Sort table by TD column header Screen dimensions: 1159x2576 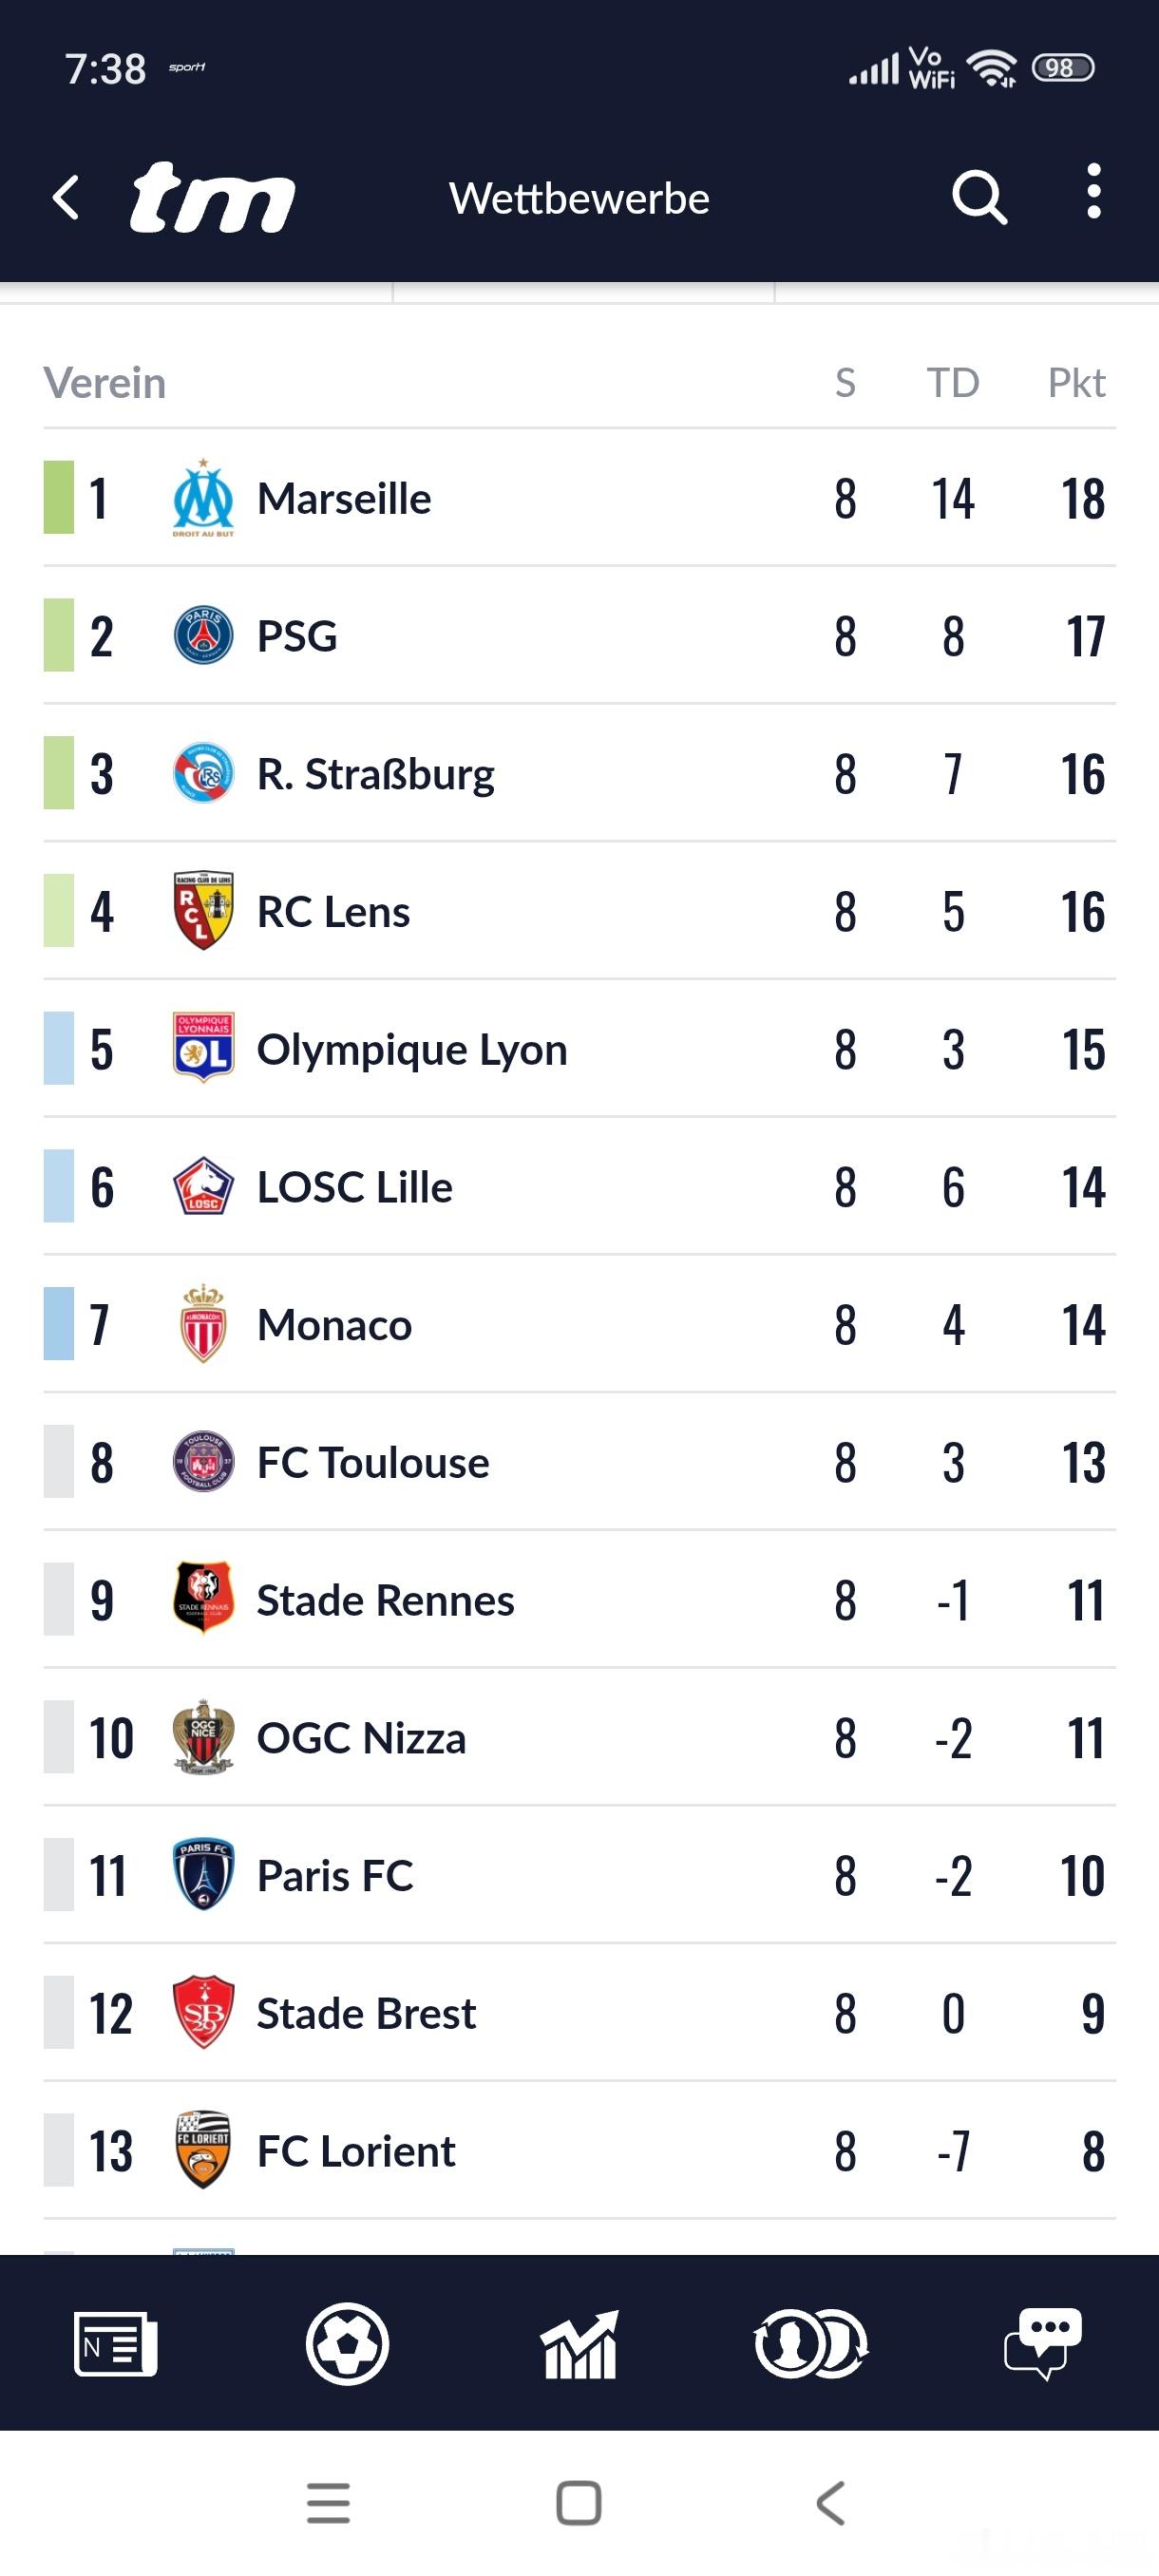(952, 383)
